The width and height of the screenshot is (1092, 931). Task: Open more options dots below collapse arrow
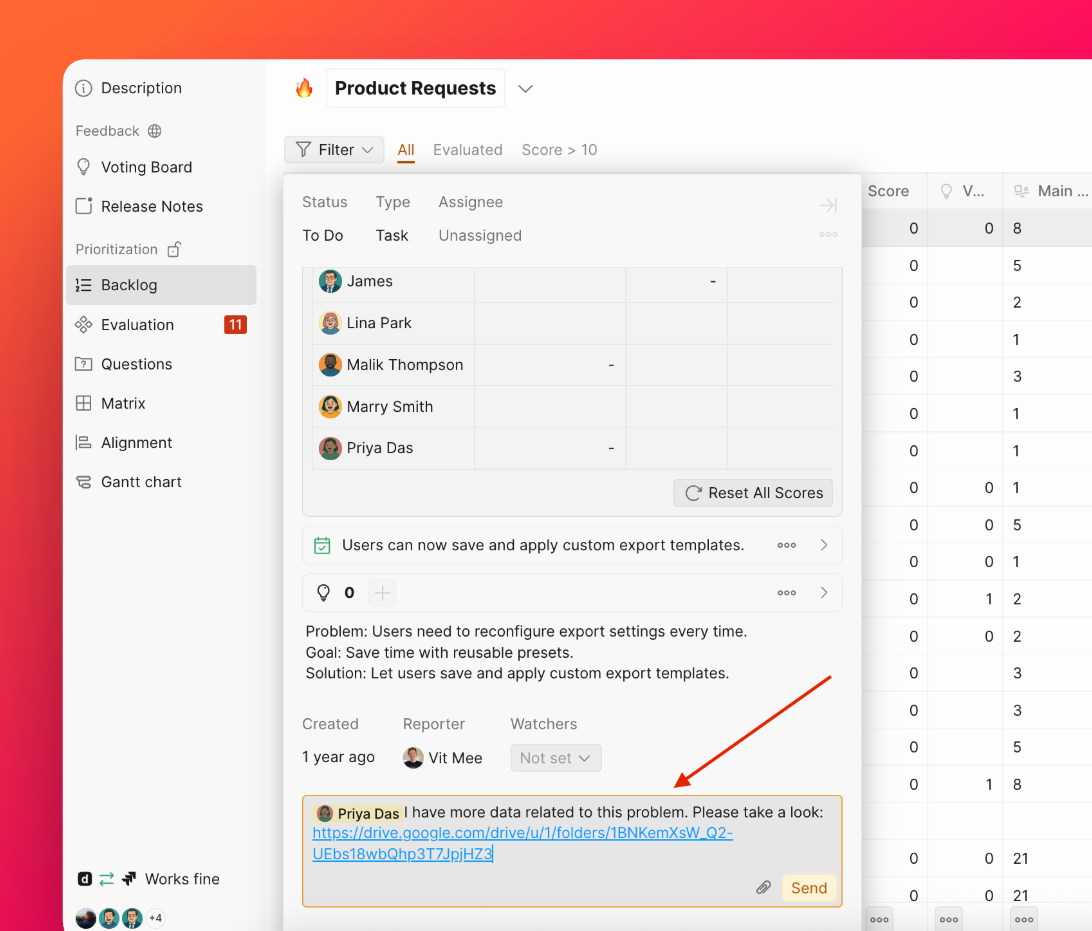(828, 235)
